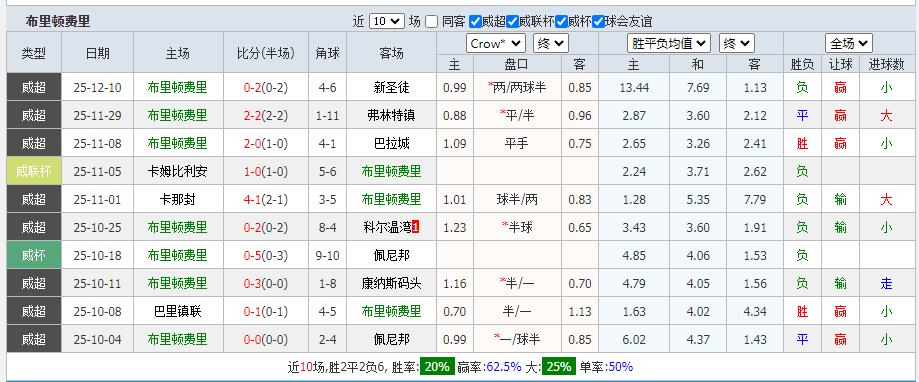Click the 62.5% 赢率 value
The image size is (919, 382).
503,367
